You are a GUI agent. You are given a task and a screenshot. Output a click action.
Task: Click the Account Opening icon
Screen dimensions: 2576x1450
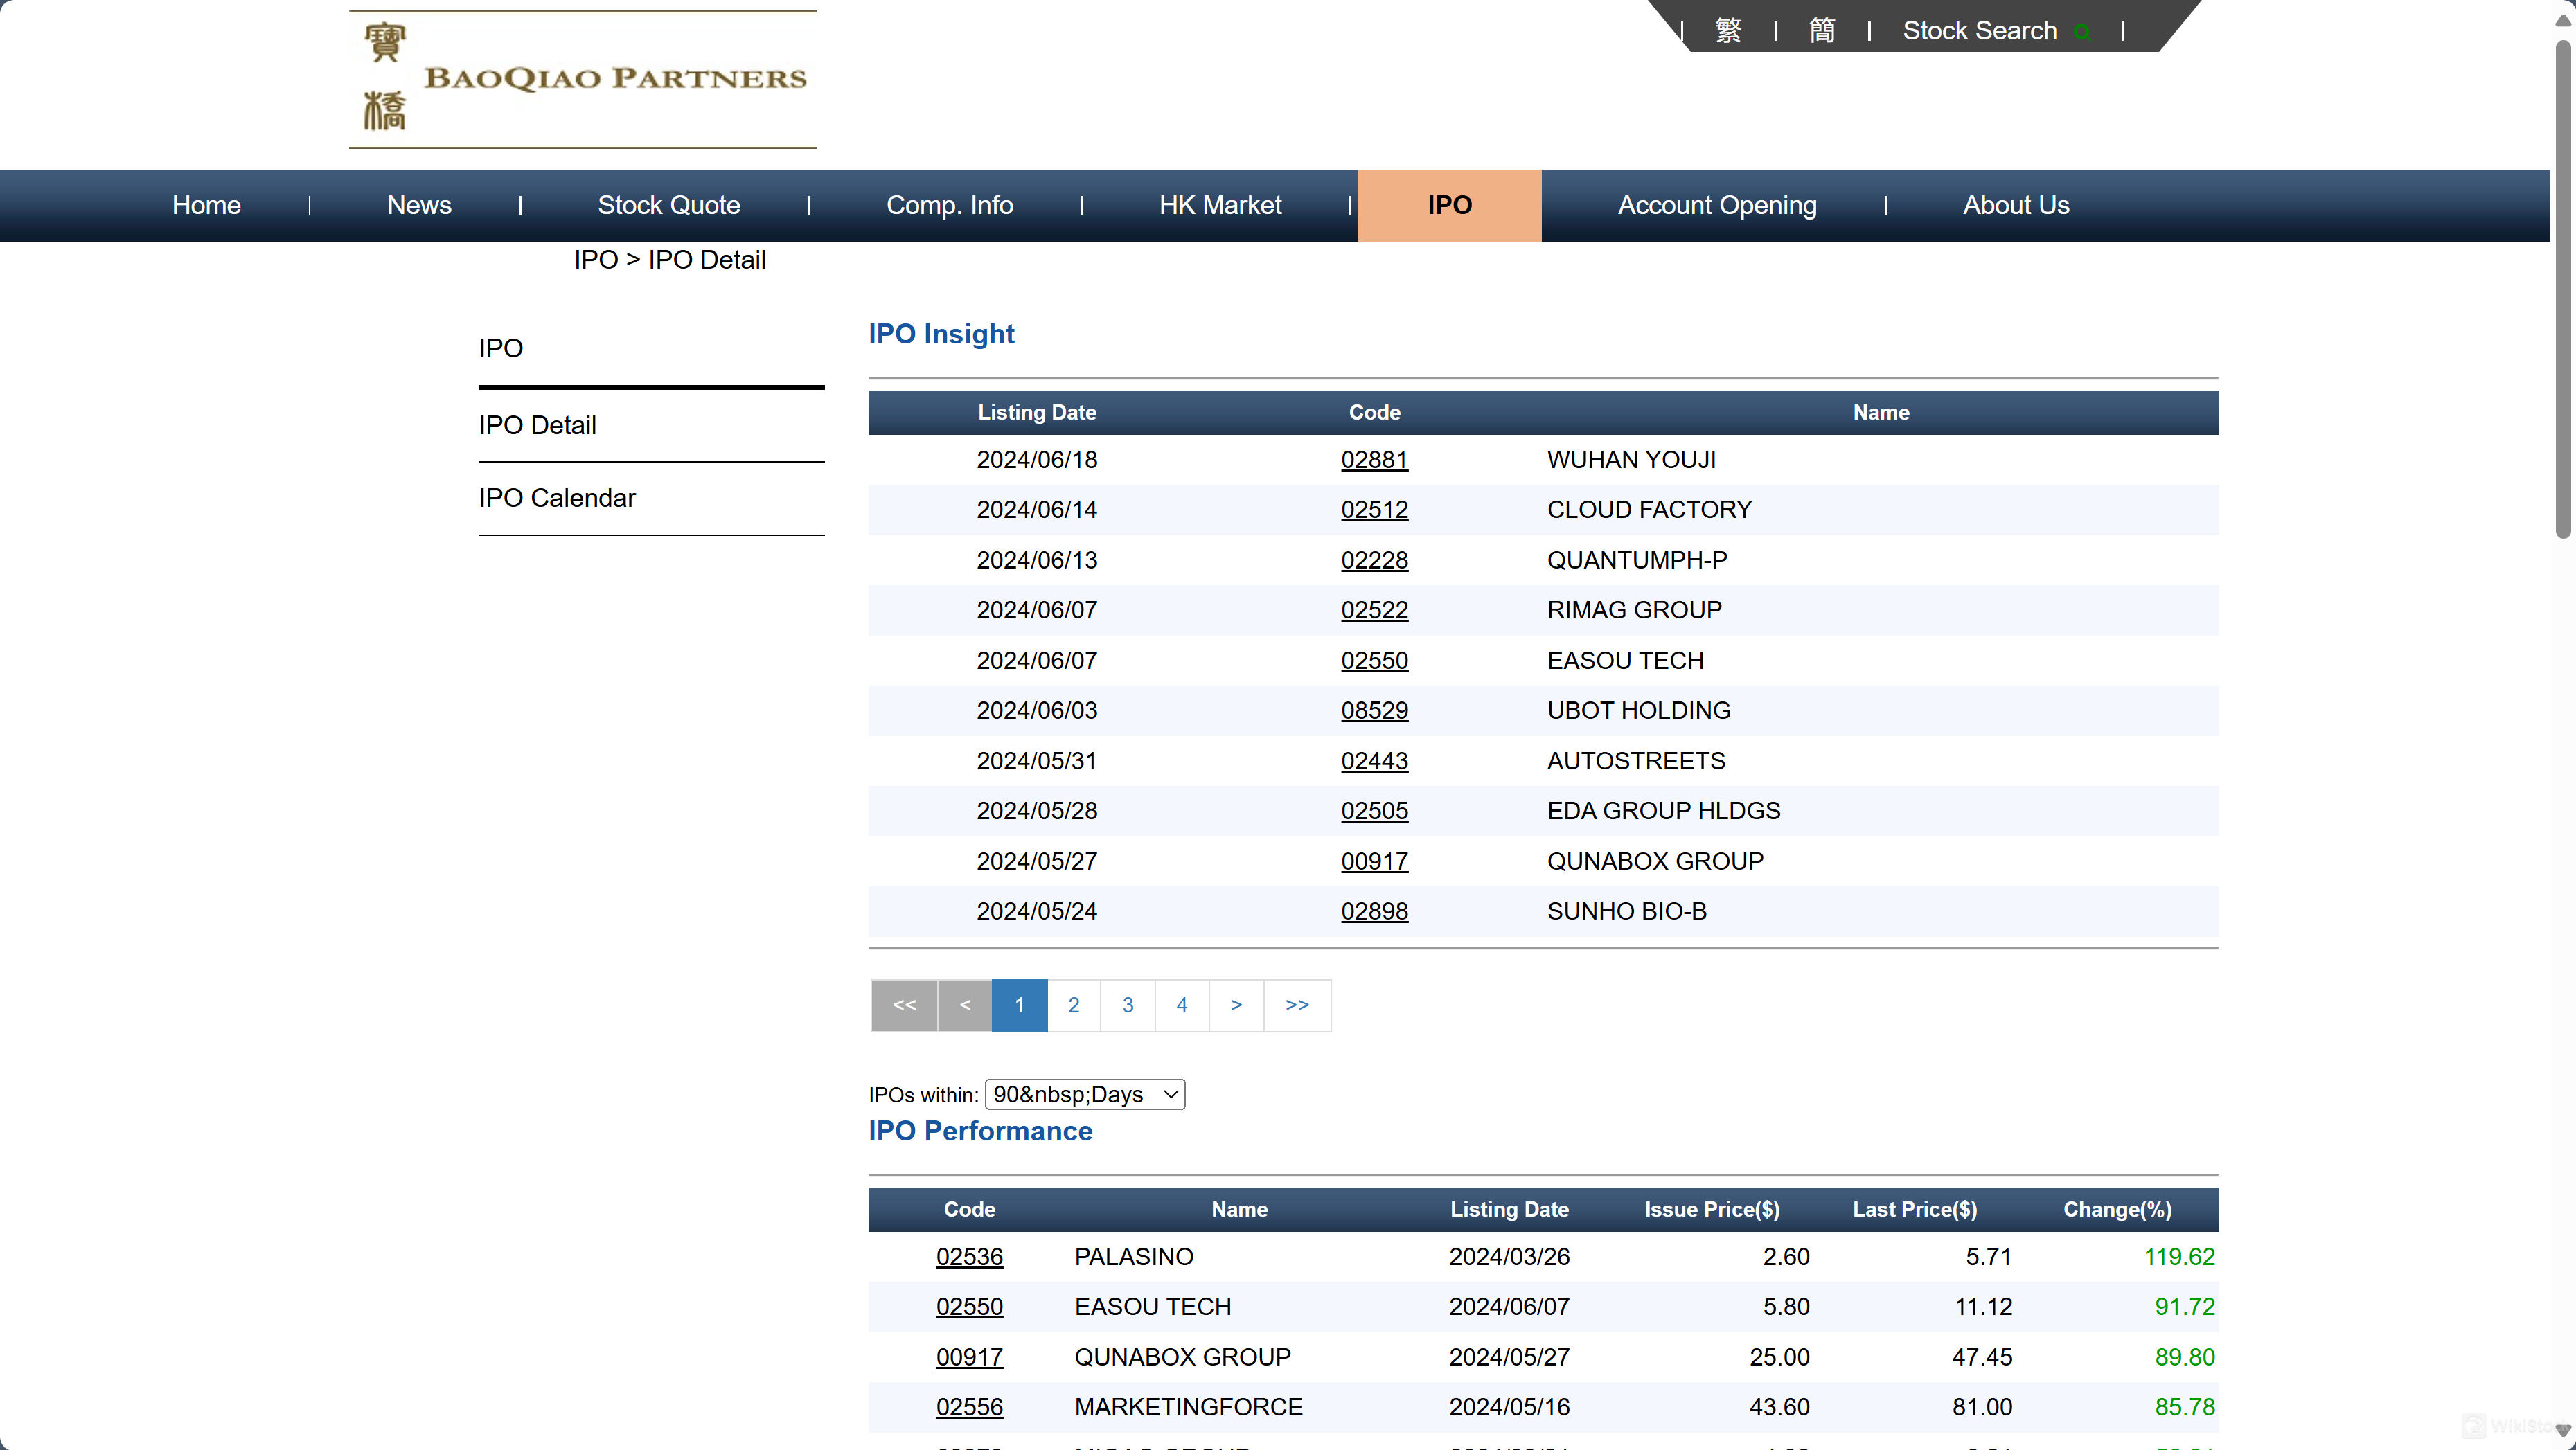click(x=1716, y=205)
